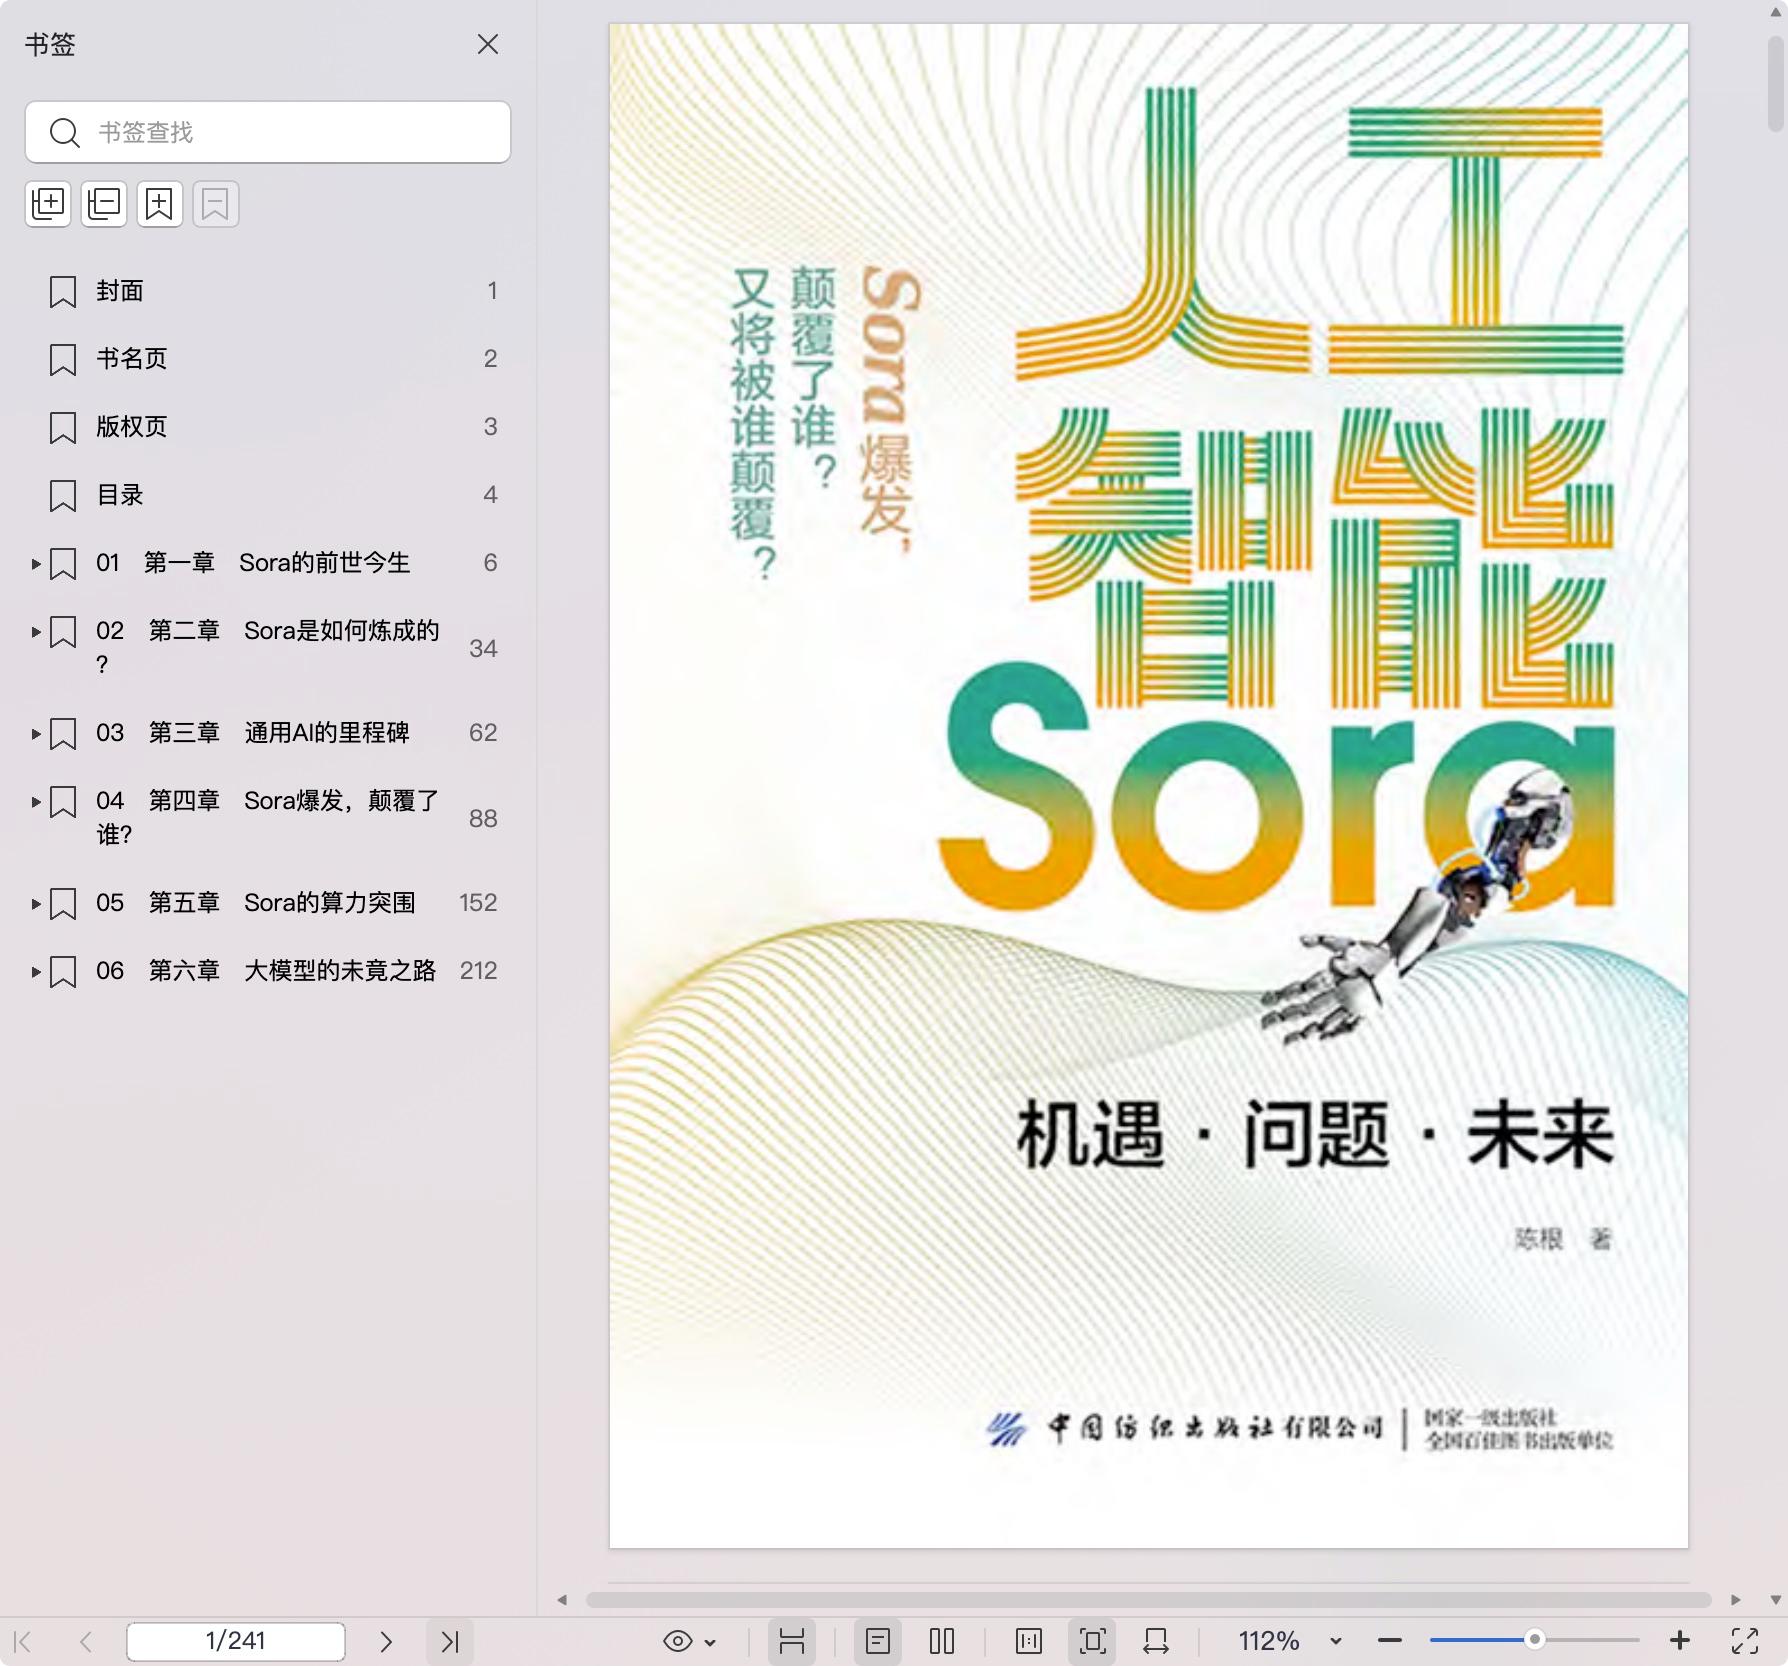The image size is (1788, 1666).
Task: Open the 版权页 bookmark
Action: (132, 427)
